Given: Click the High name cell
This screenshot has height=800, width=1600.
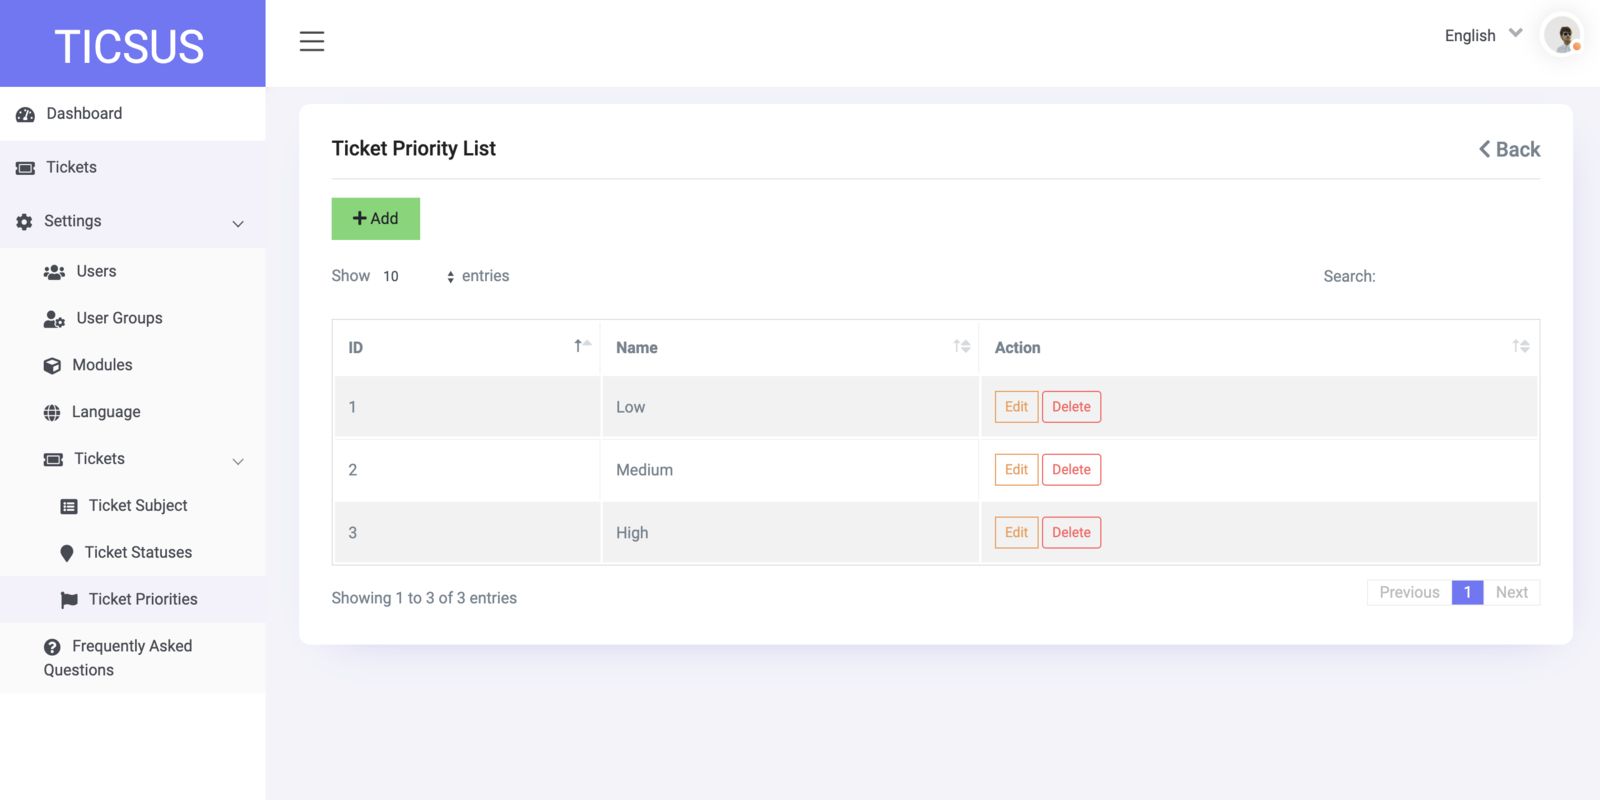Looking at the screenshot, I should [x=790, y=533].
